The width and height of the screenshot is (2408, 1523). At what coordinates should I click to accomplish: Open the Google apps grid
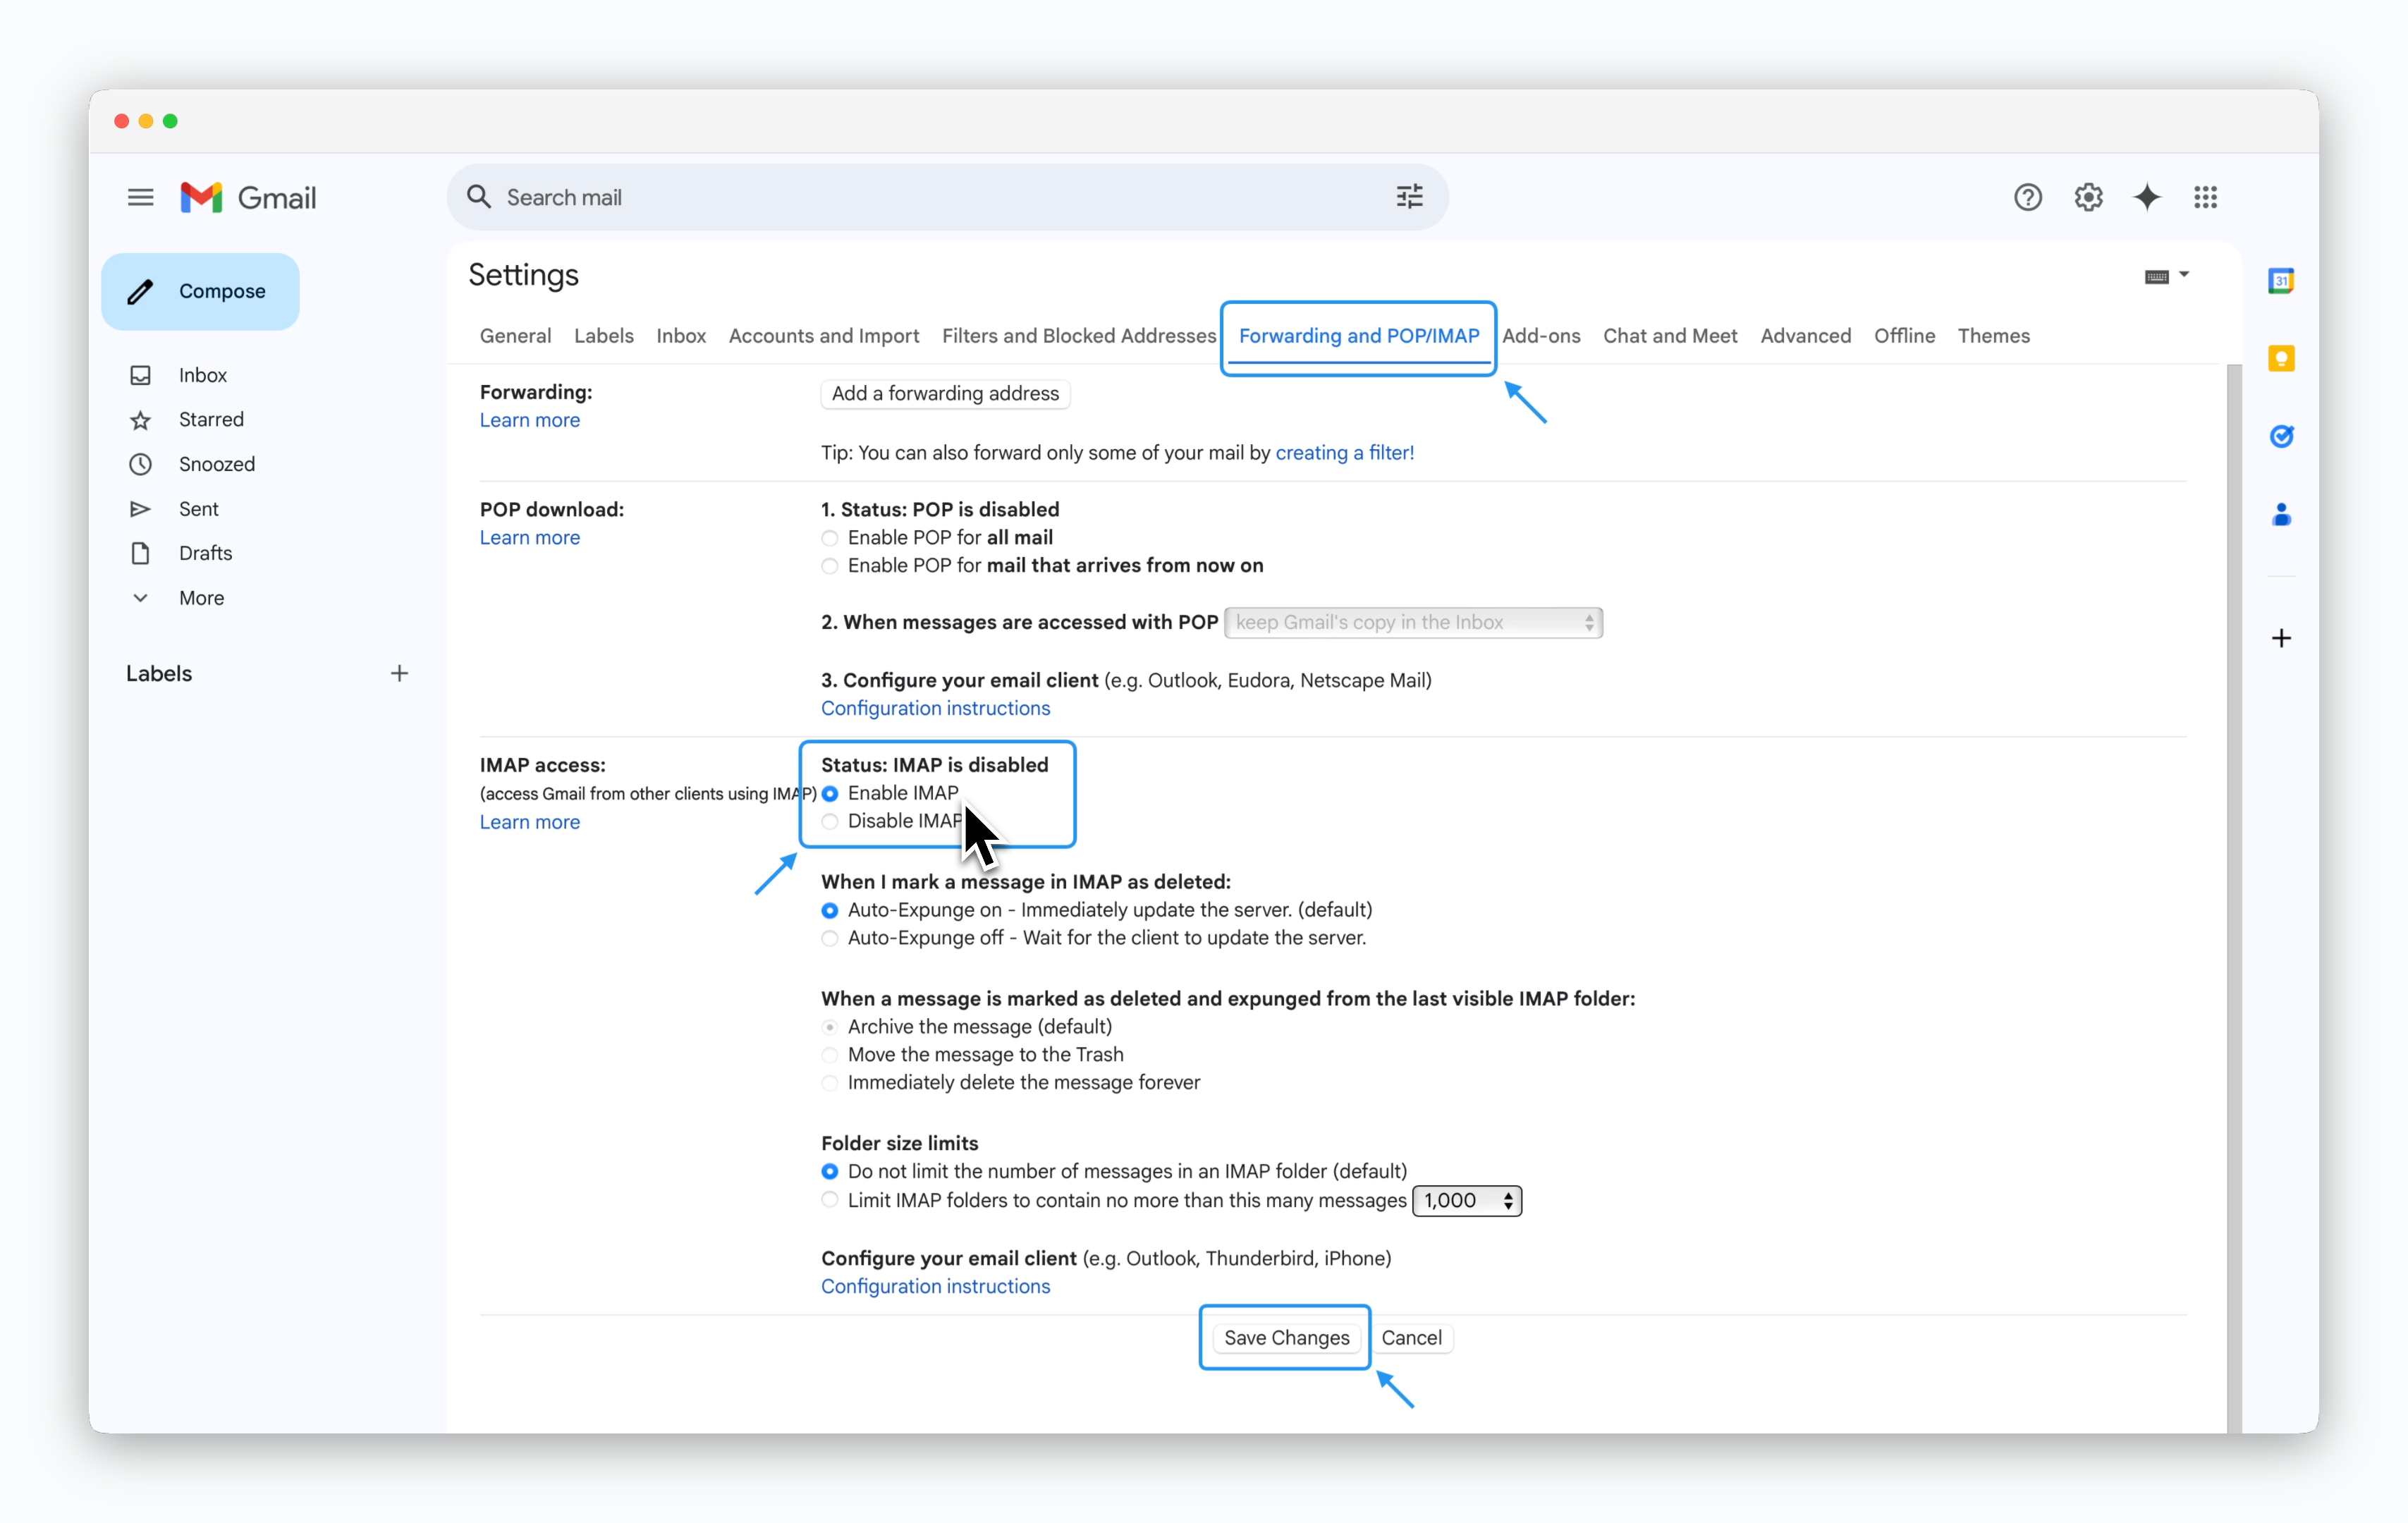click(2205, 197)
